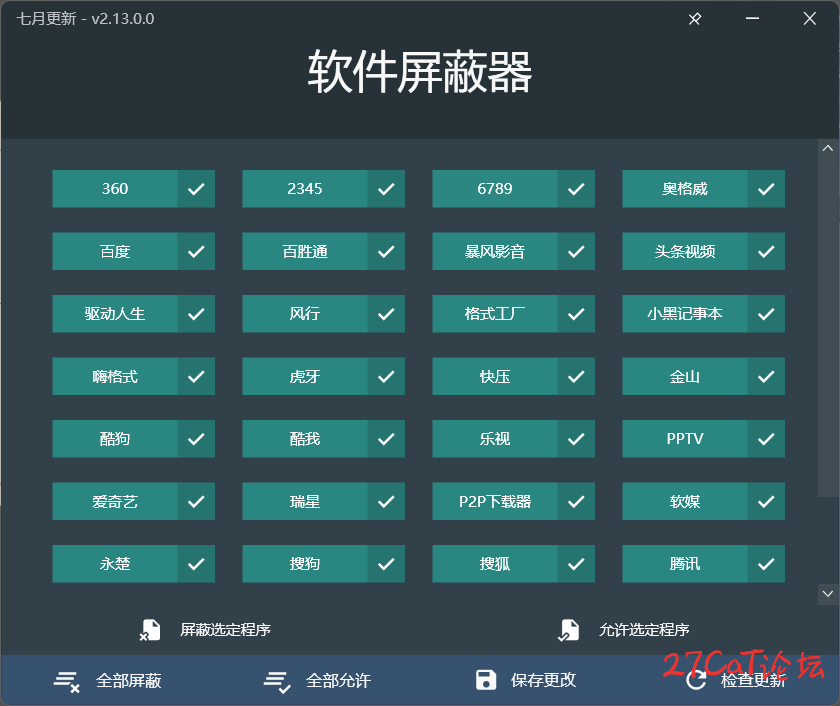This screenshot has width=840, height=706.
Task: Select the 腾讯 label button
Action: click(x=685, y=564)
